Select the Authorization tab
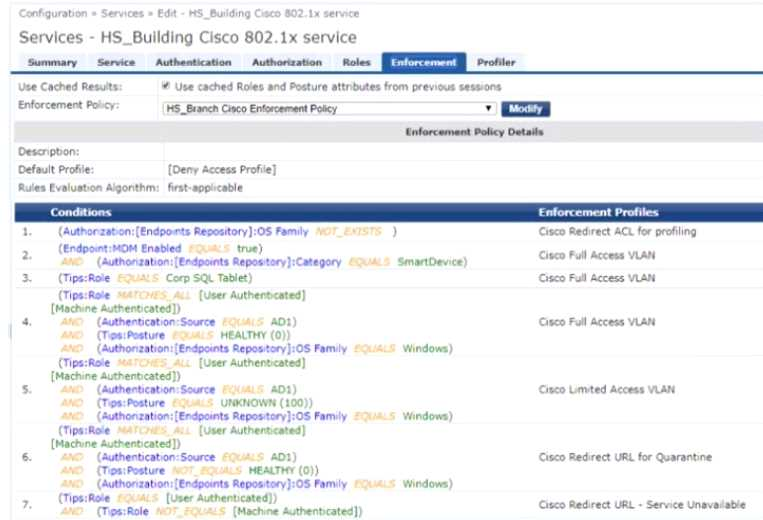Screen dimensions: 763x520 click(x=286, y=63)
